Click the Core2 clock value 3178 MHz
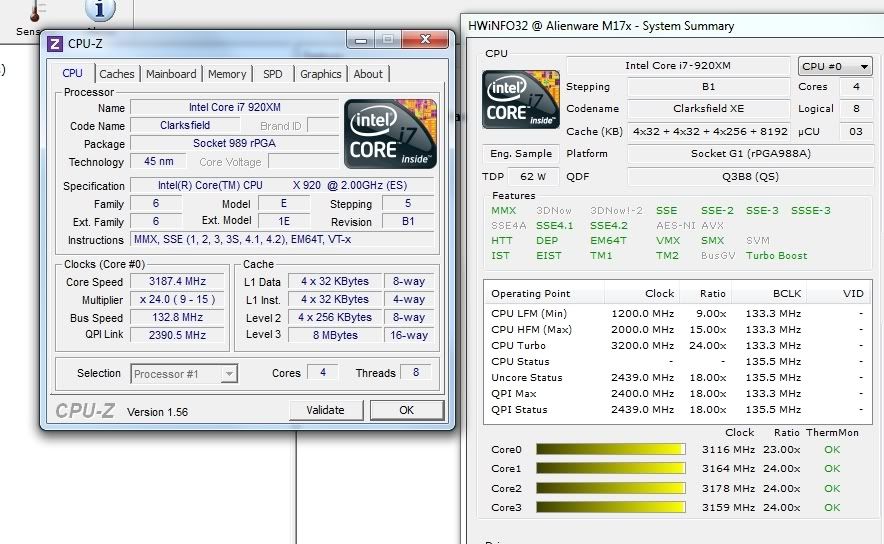 [728, 488]
